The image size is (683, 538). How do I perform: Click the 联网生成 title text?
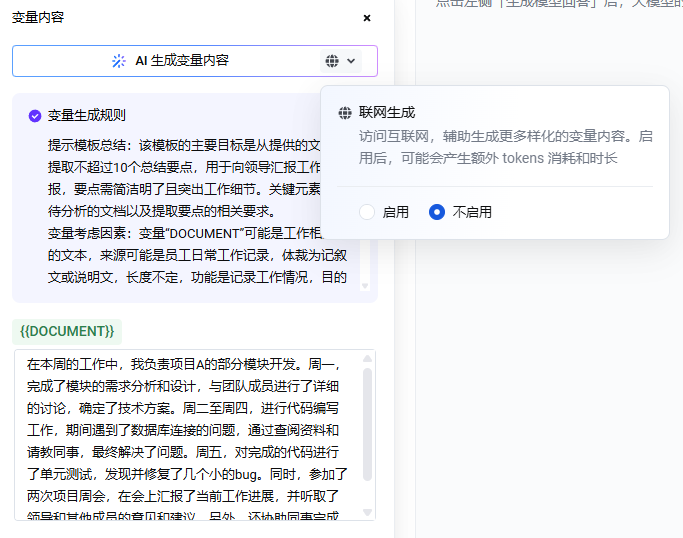point(387,113)
